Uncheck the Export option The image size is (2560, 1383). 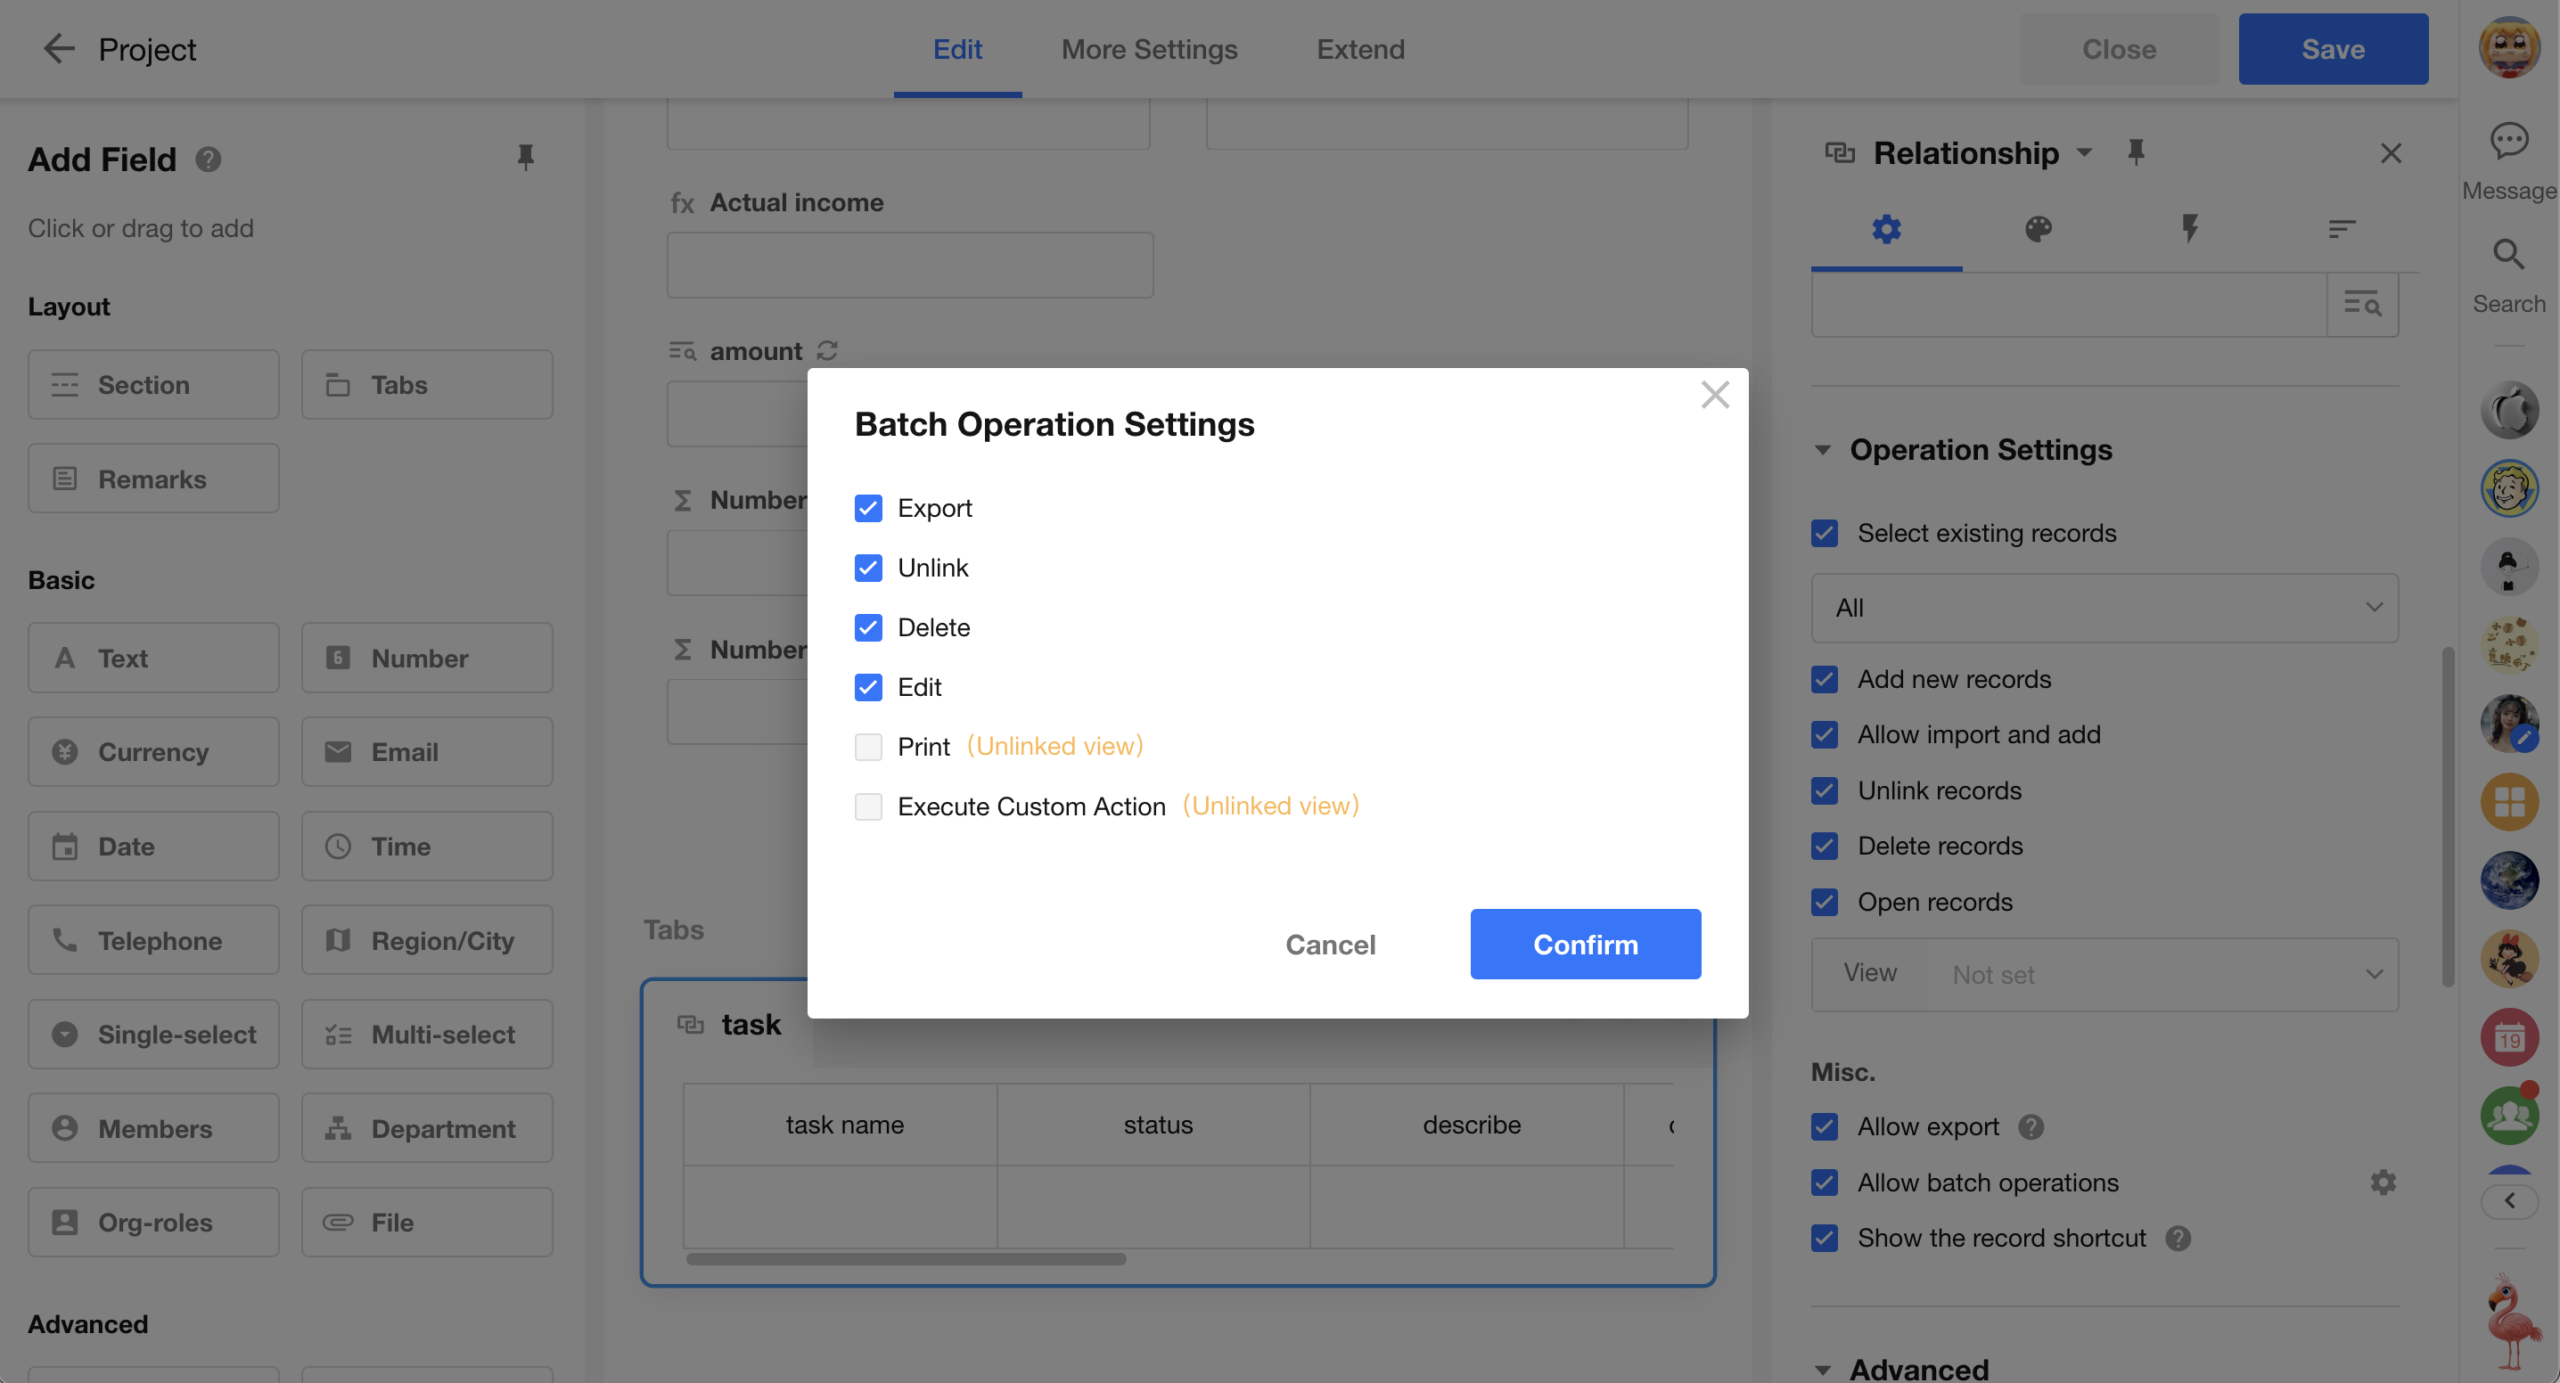click(x=868, y=508)
